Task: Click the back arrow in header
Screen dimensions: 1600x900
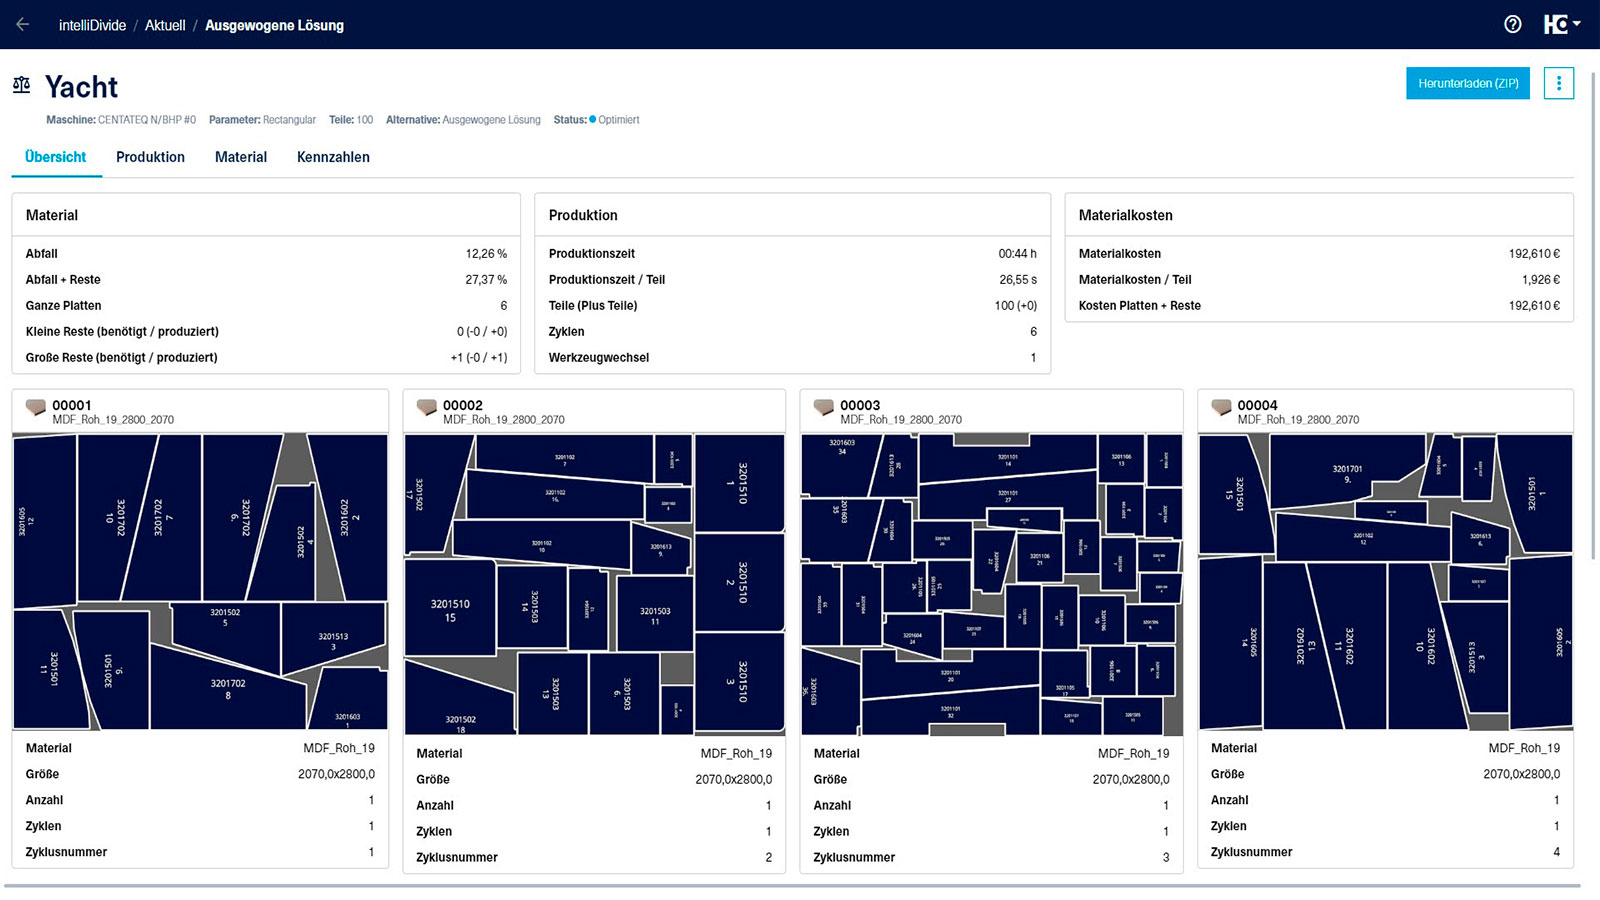Action: [x=22, y=25]
